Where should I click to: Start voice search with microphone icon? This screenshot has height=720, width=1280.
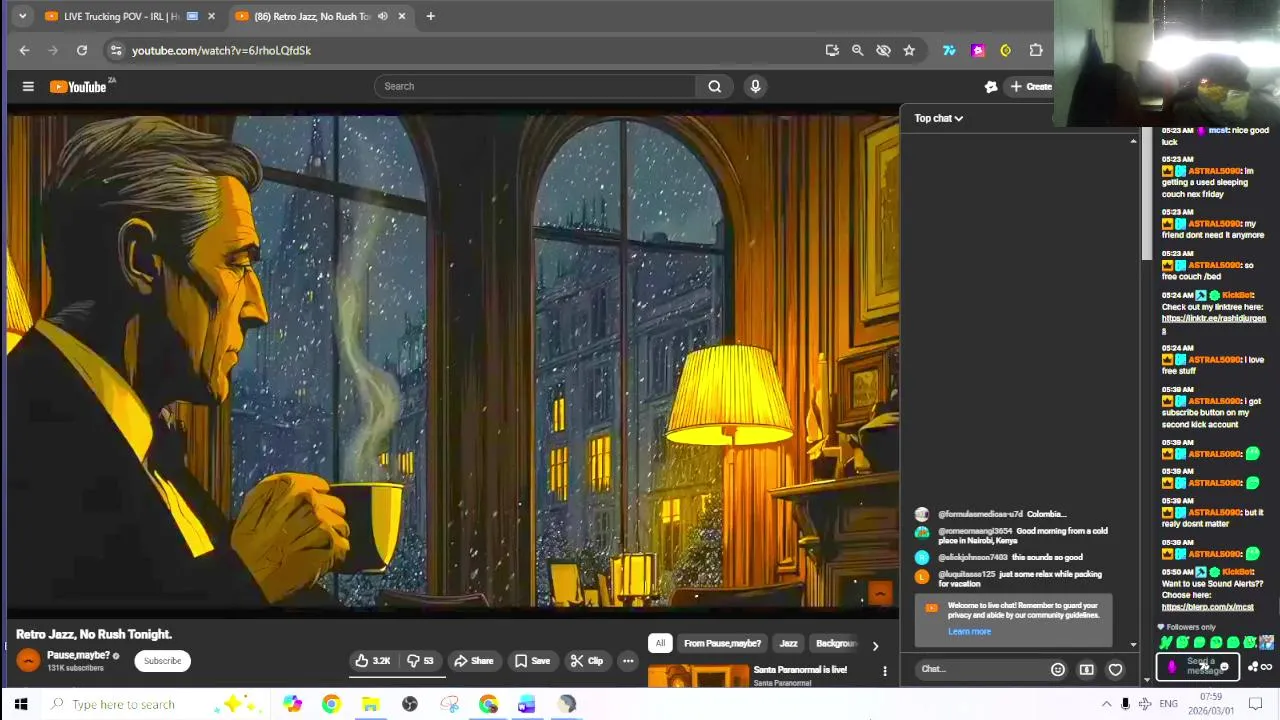[755, 86]
